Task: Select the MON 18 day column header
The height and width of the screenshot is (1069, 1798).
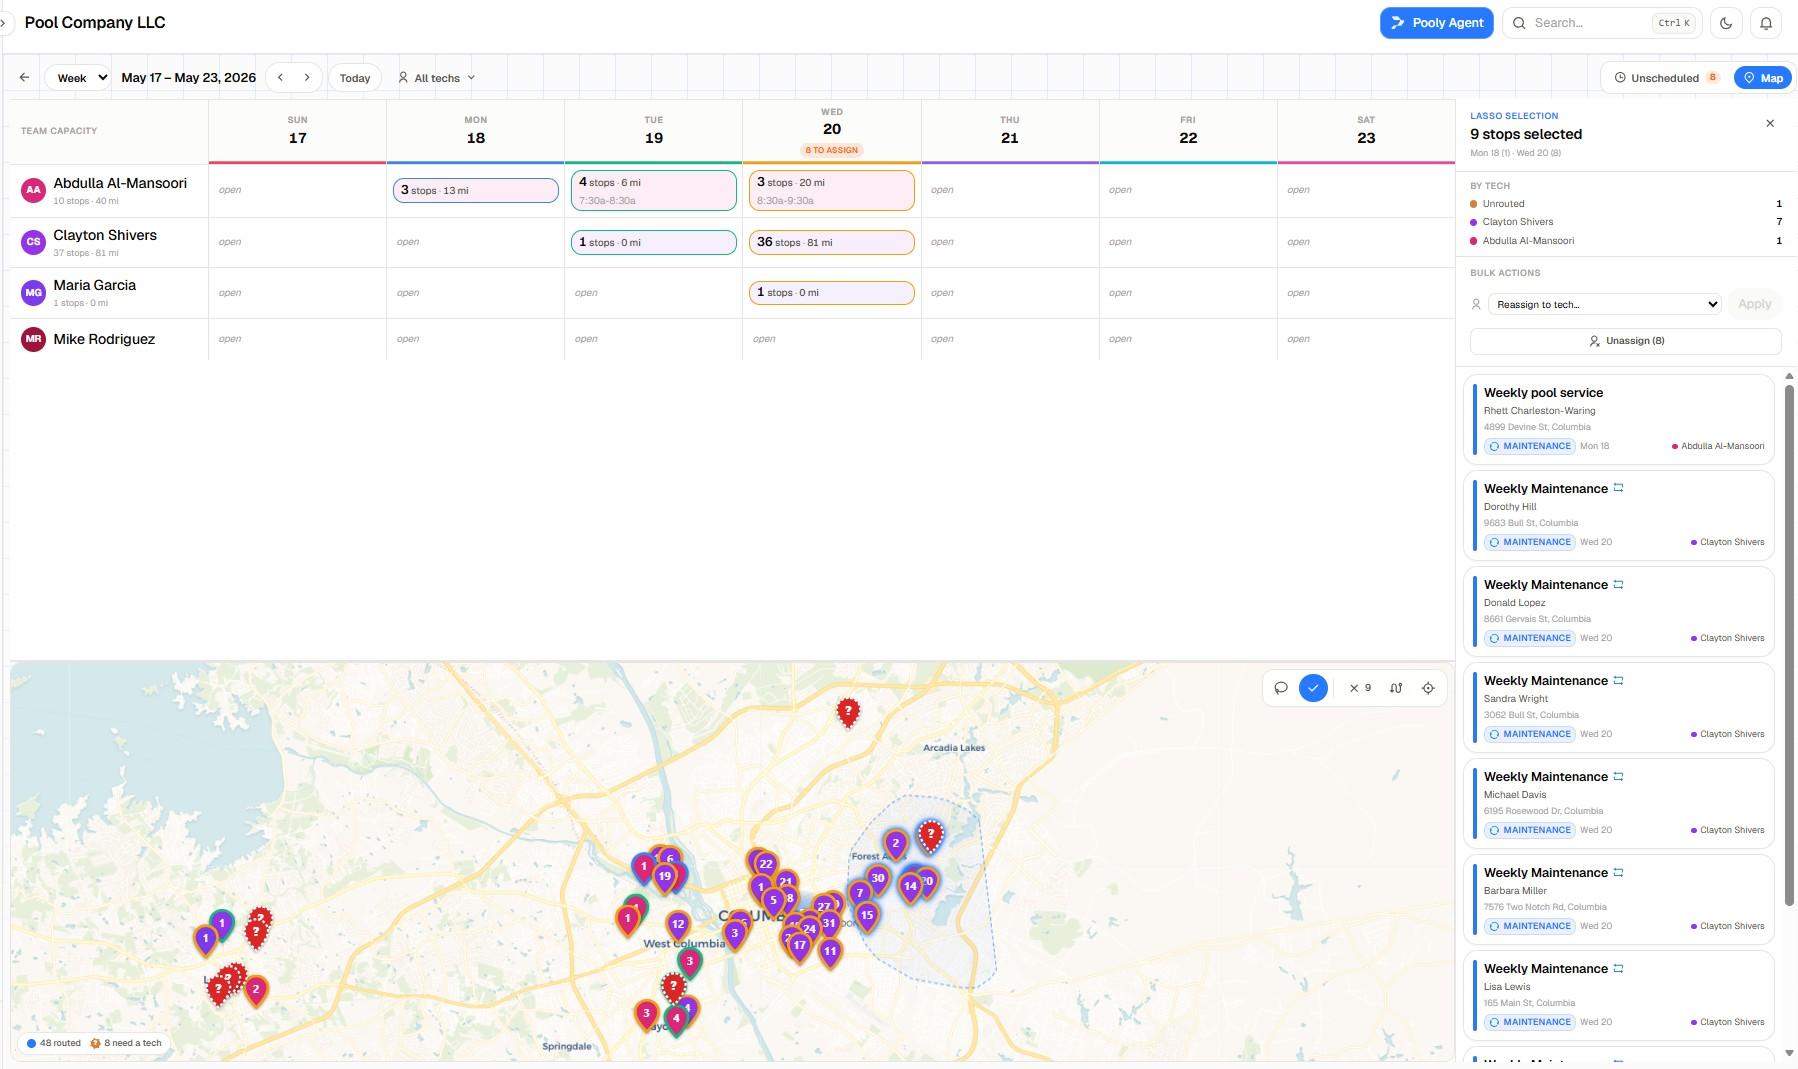Action: coord(475,131)
